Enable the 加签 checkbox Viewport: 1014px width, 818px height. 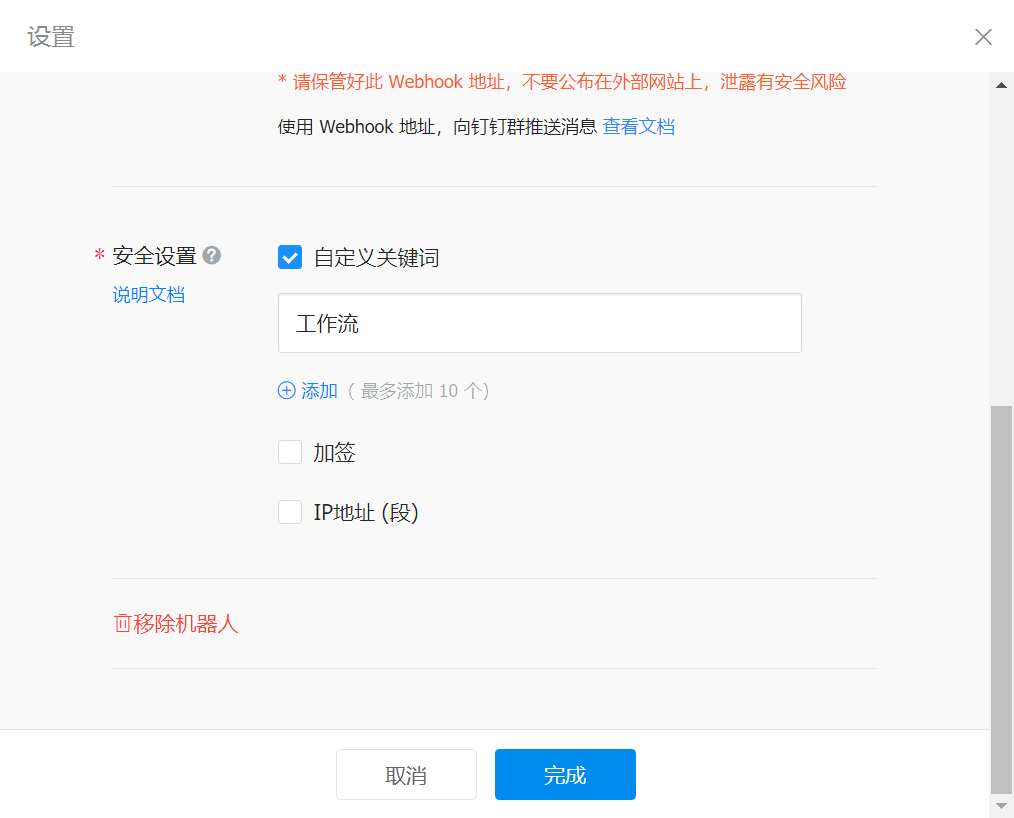coord(290,453)
